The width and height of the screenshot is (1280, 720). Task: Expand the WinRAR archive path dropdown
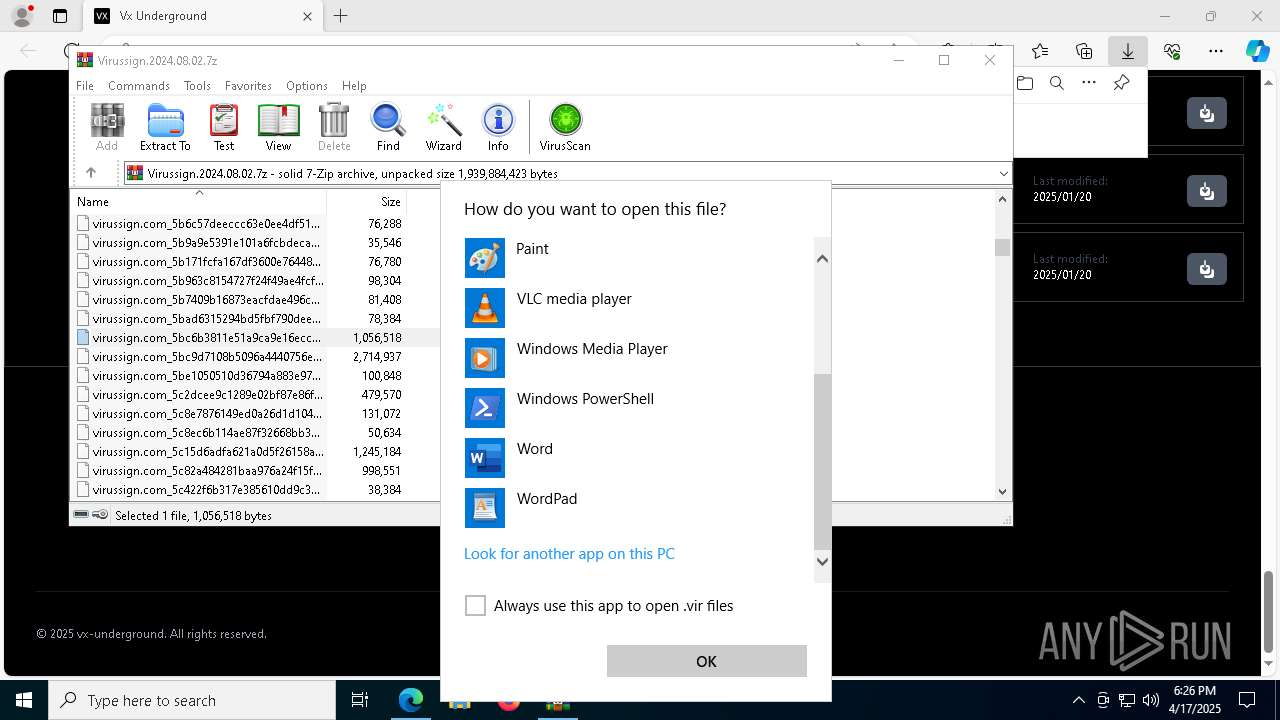[1003, 174]
